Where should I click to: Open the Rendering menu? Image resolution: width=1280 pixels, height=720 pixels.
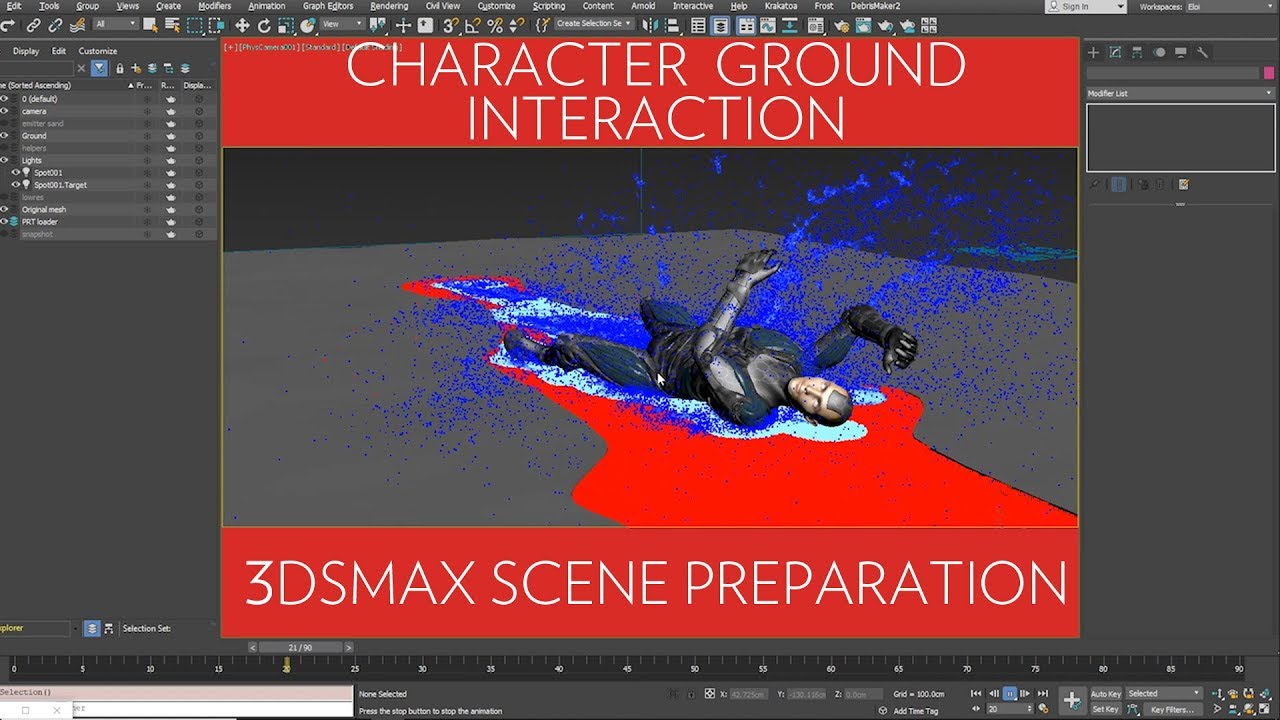[389, 6]
